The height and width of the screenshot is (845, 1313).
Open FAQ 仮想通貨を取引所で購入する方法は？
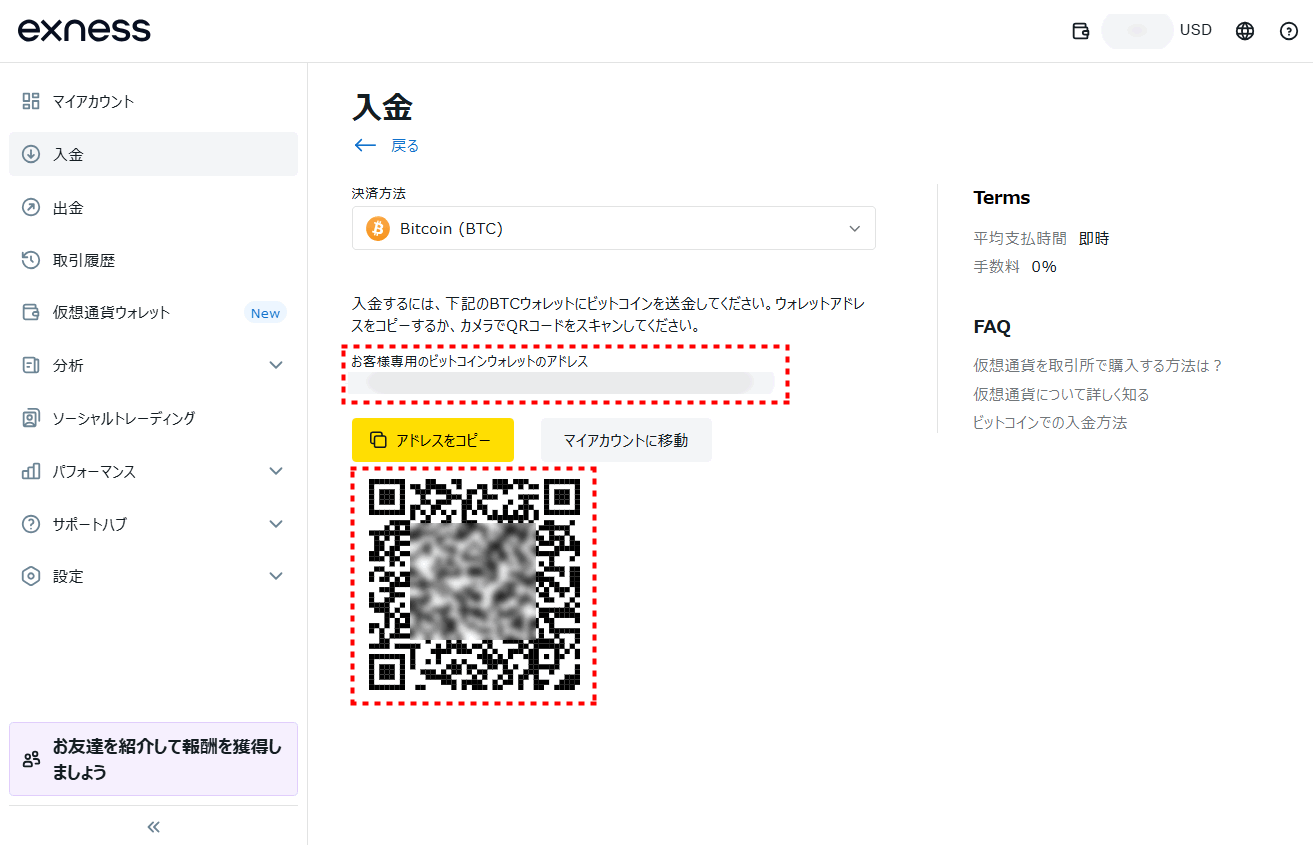coord(1098,365)
